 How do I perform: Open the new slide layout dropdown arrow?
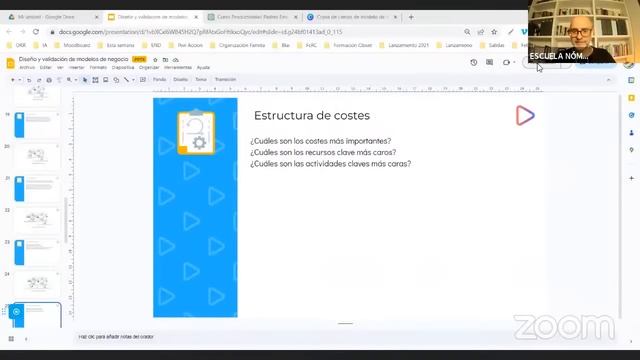[x=19, y=80]
